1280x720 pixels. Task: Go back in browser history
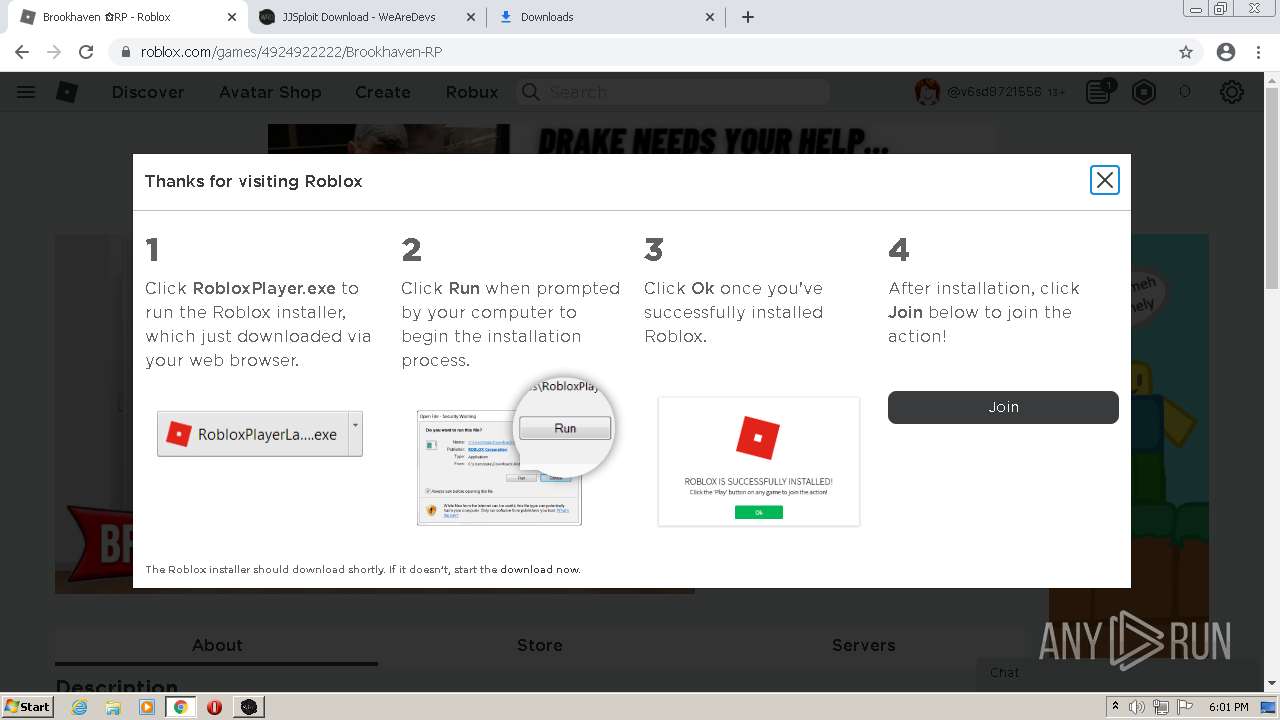pyautogui.click(x=22, y=52)
